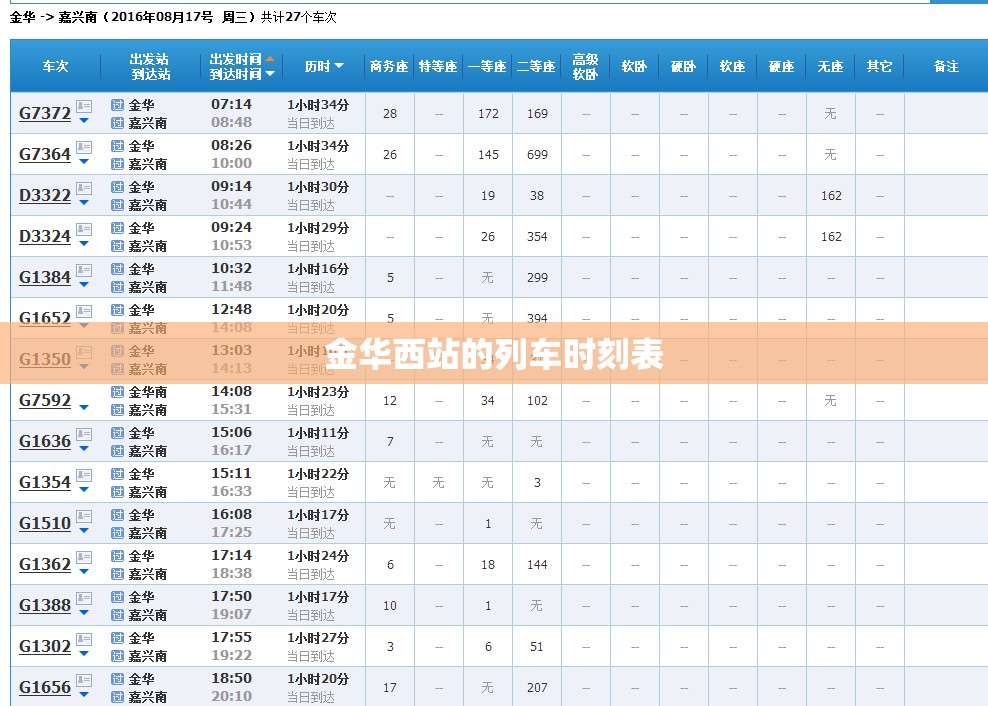Open train G1636 details link
Image resolution: width=988 pixels, height=706 pixels.
[45, 441]
